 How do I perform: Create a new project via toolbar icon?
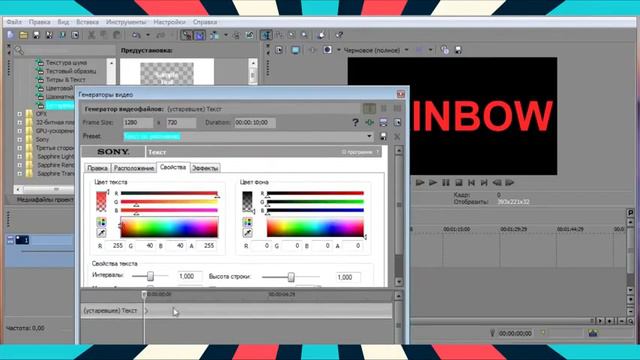pos(11,35)
